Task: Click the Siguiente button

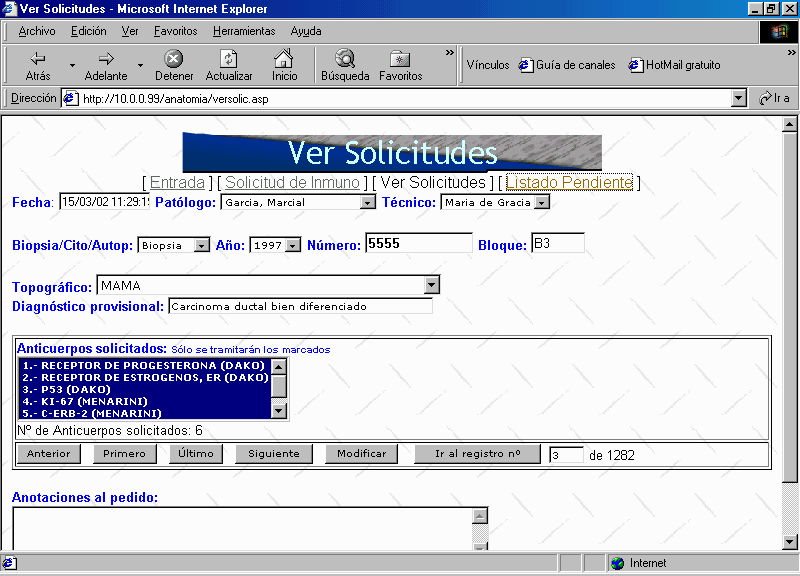Action: point(274,454)
